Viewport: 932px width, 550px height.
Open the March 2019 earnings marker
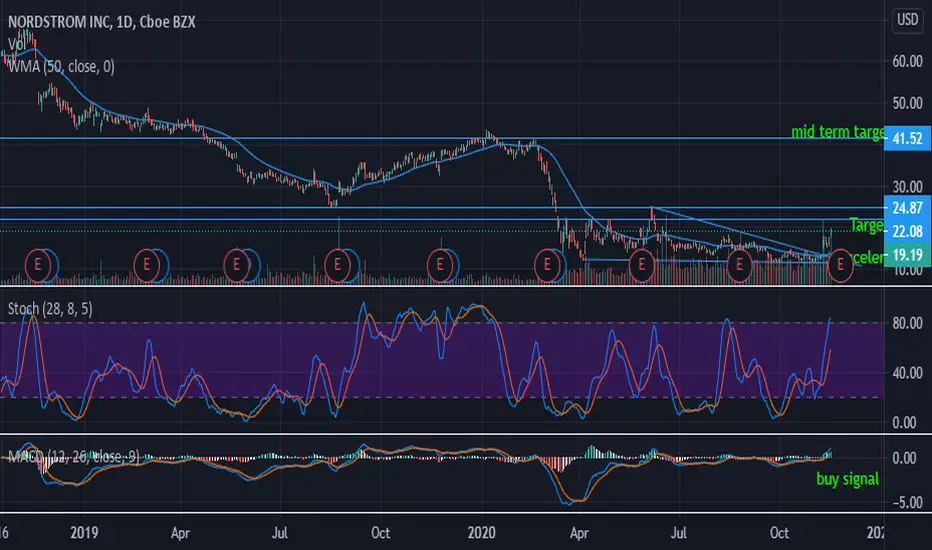point(146,263)
